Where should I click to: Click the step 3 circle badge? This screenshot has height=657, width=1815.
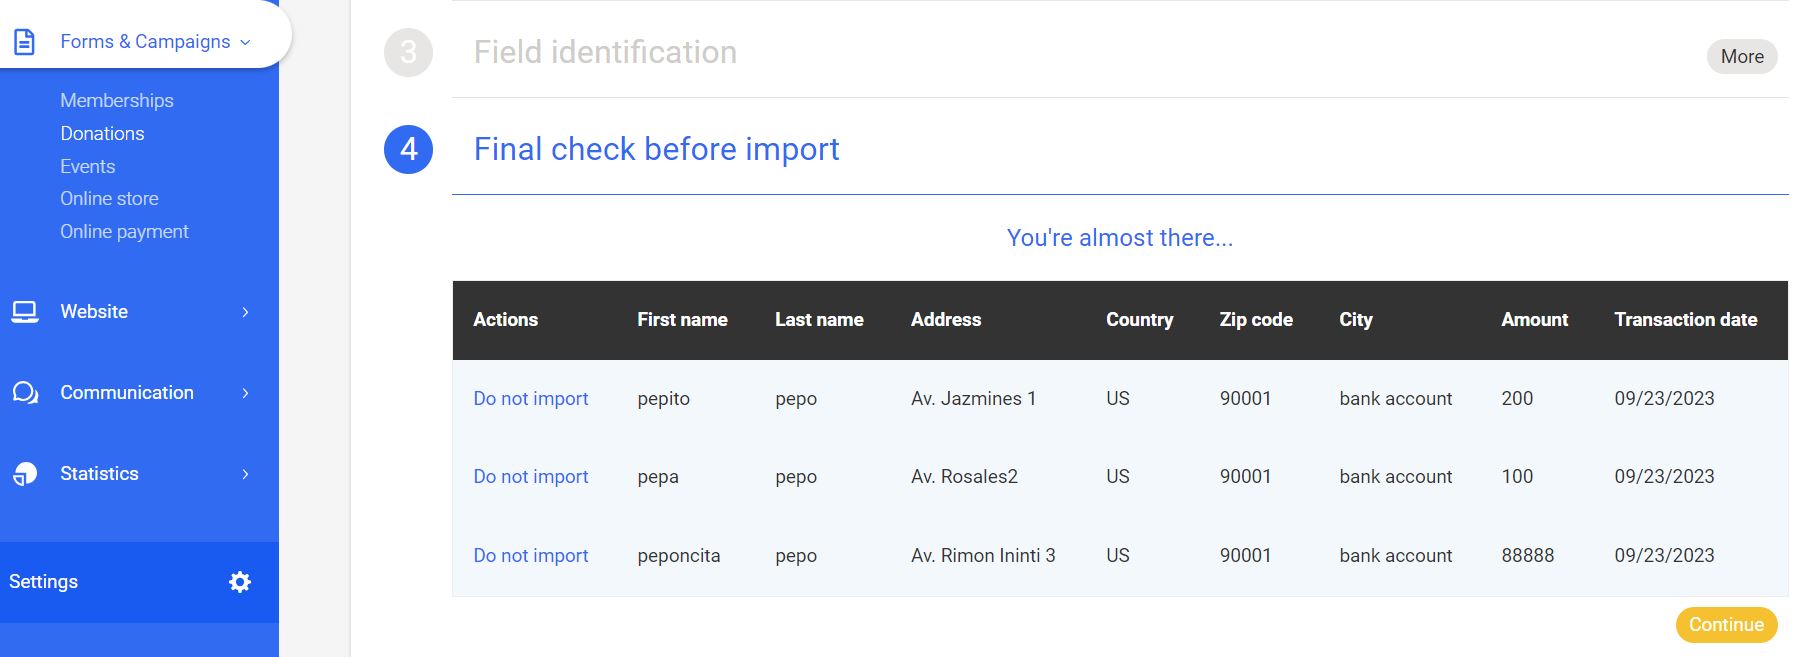[408, 52]
